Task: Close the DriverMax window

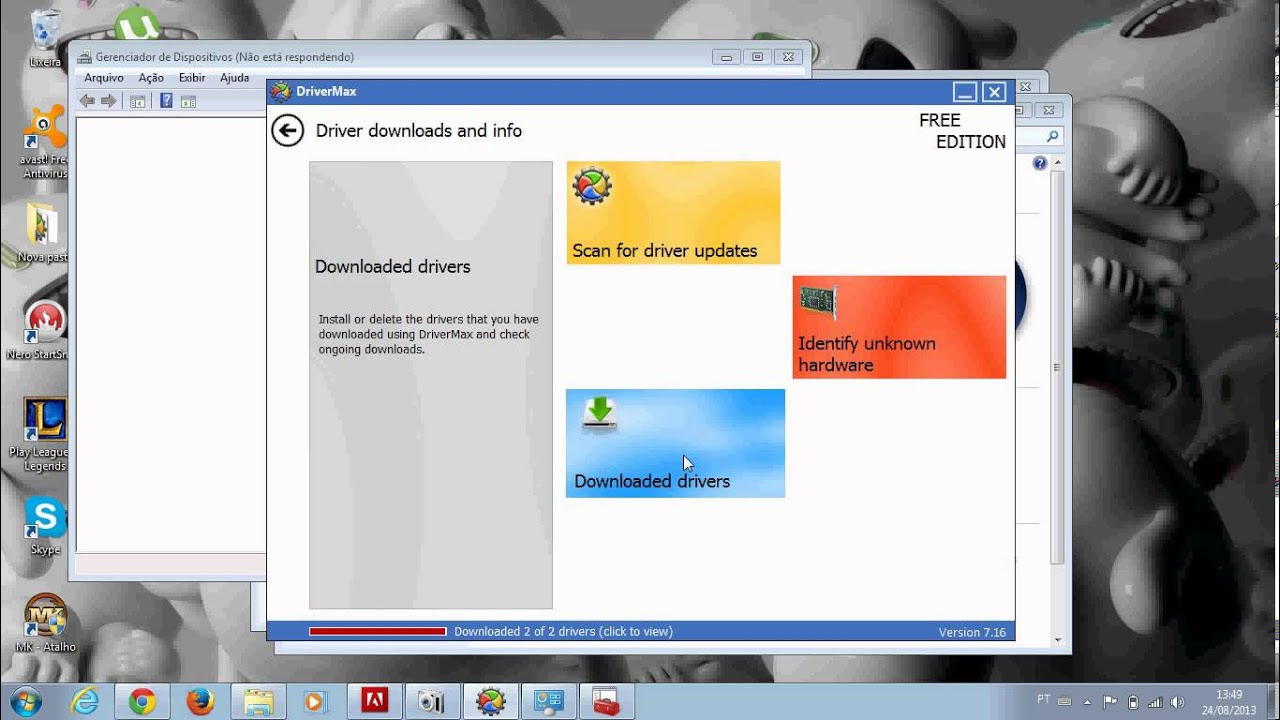Action: tap(994, 92)
